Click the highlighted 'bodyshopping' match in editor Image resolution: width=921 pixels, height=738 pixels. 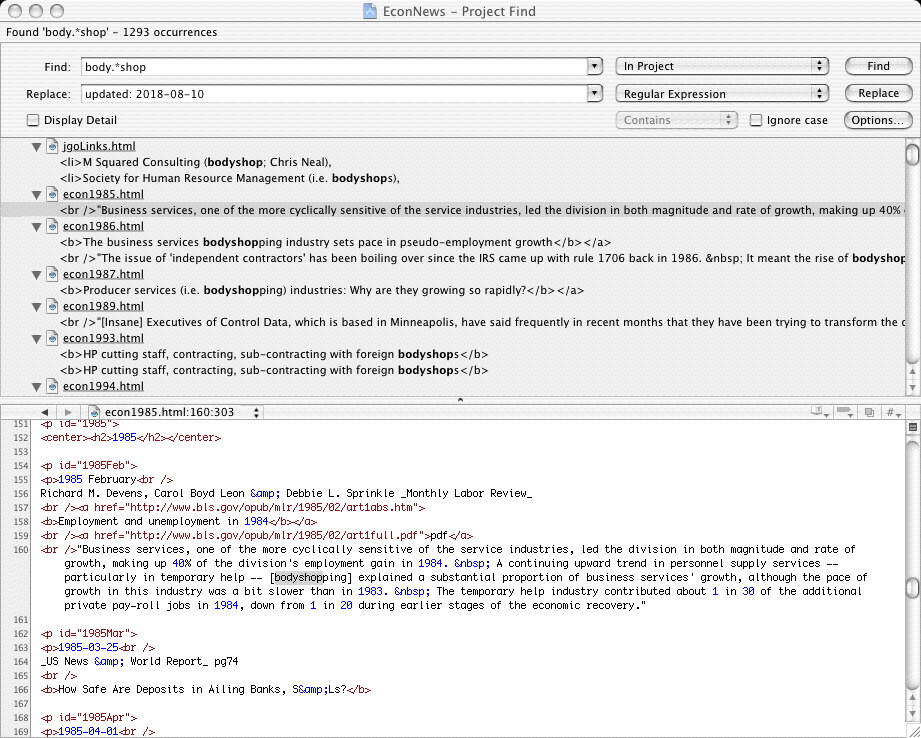click(311, 578)
